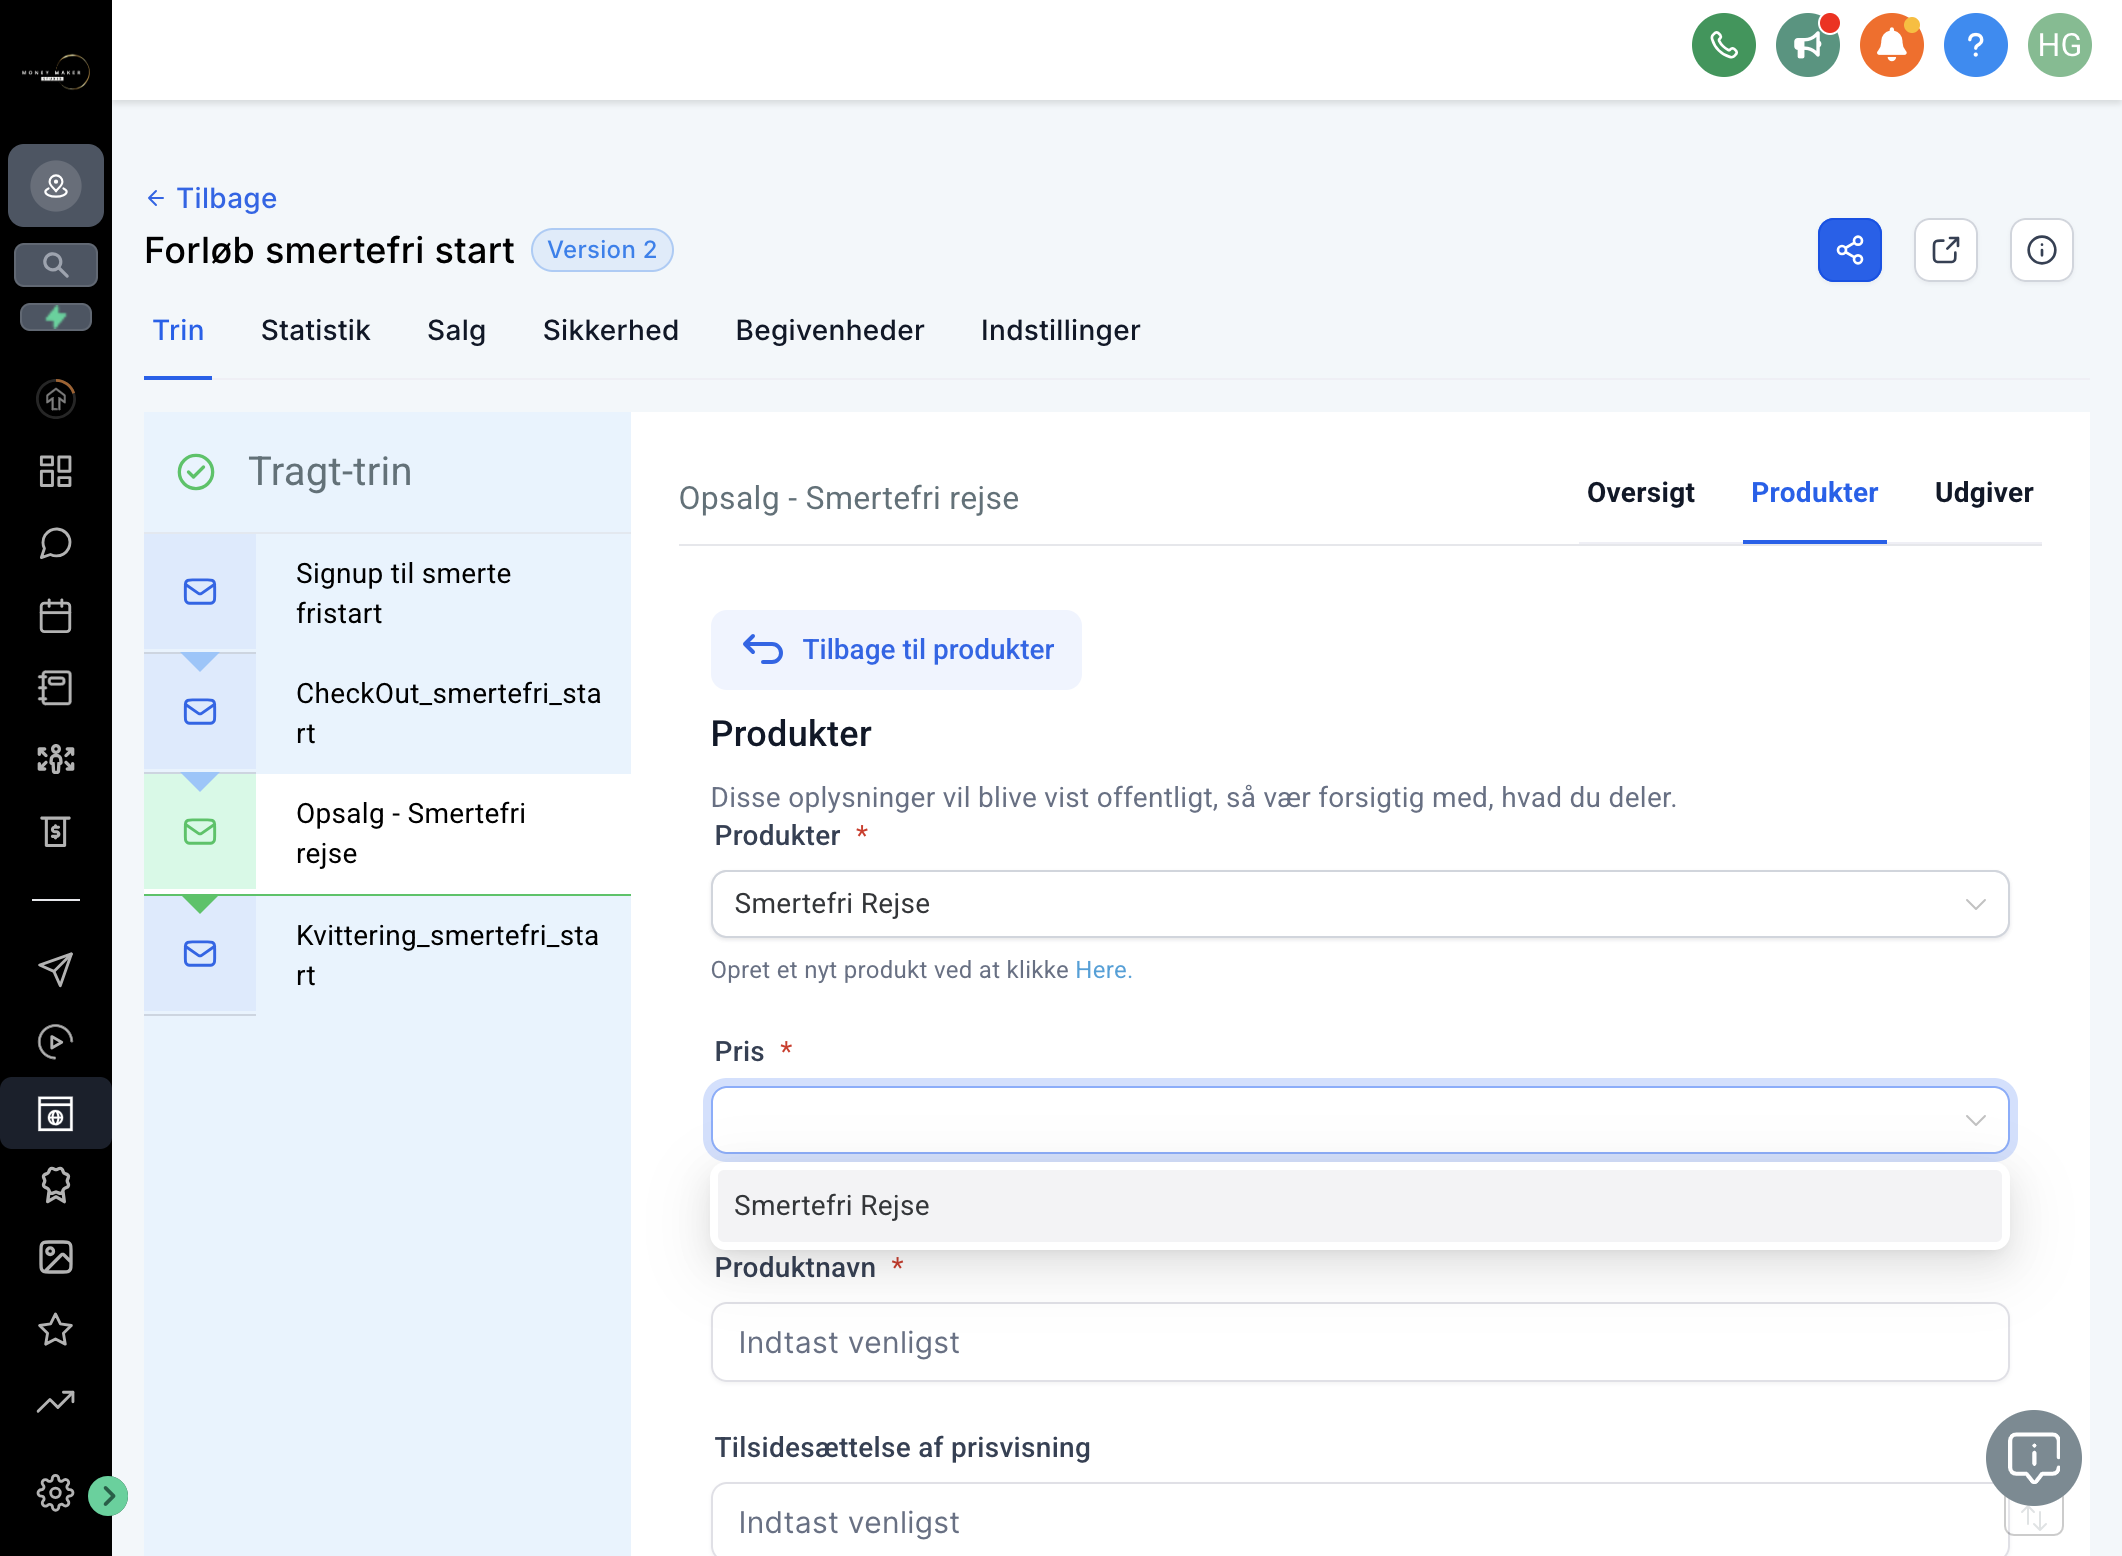The image size is (2122, 1556).
Task: Open the calendar icon in sidebar
Action: coord(56,615)
